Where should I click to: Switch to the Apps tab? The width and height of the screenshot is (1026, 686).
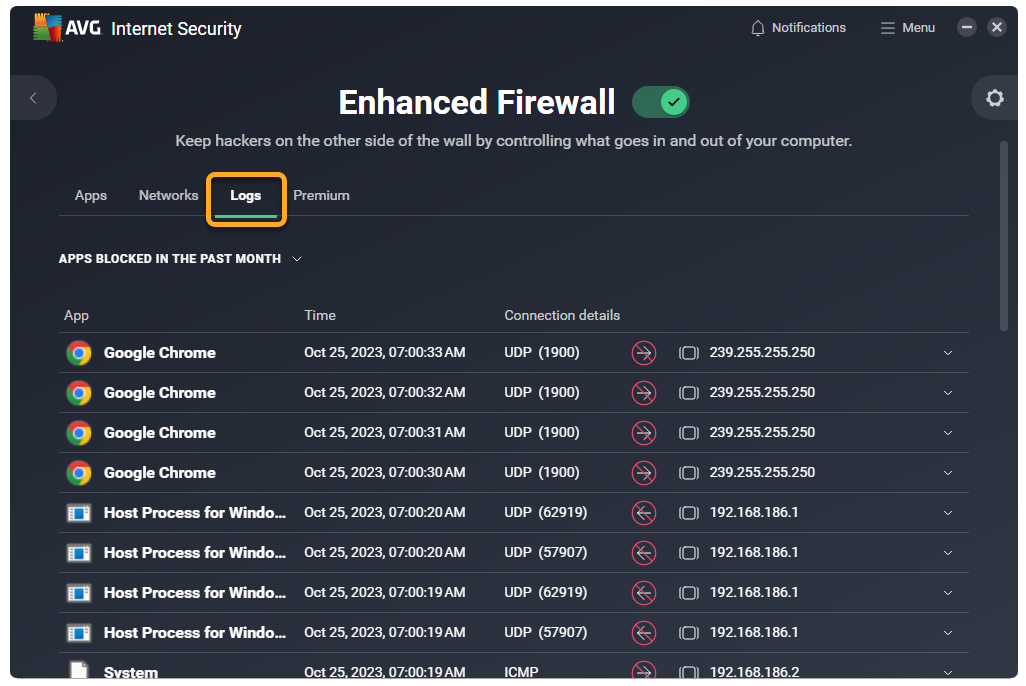click(91, 196)
